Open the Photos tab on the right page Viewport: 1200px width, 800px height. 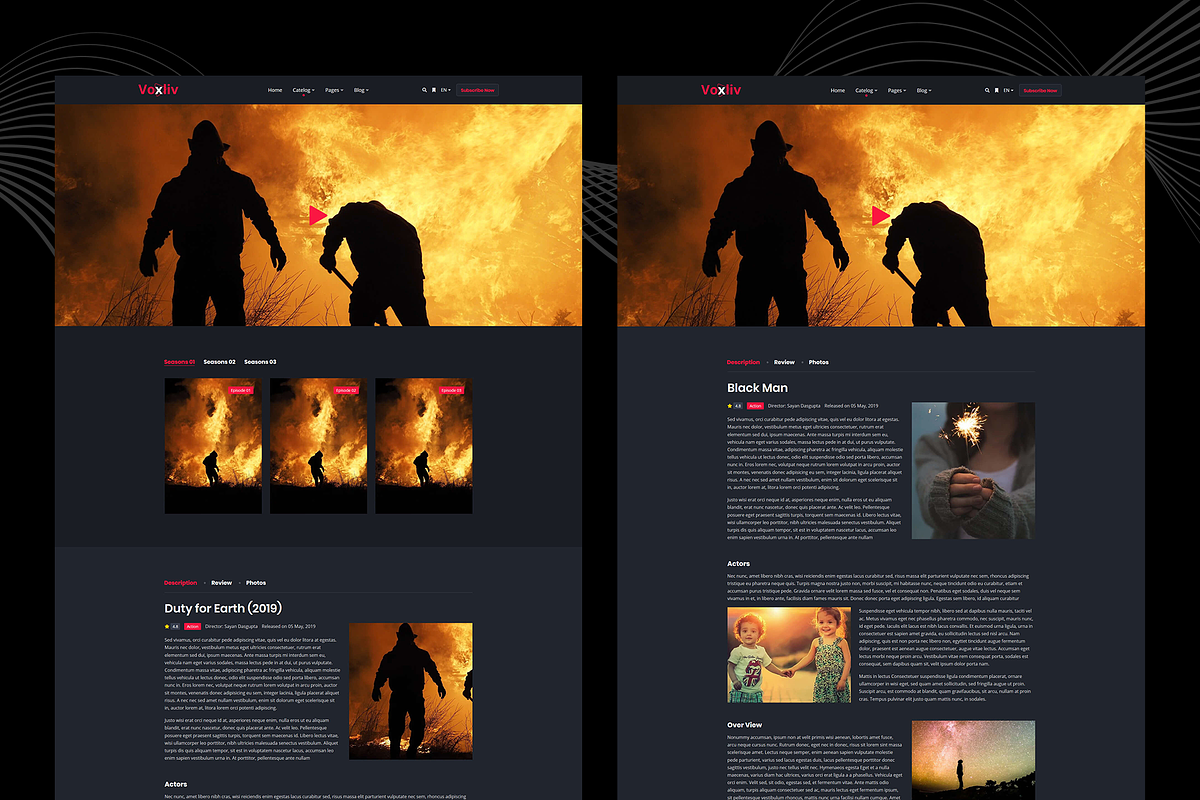point(819,362)
